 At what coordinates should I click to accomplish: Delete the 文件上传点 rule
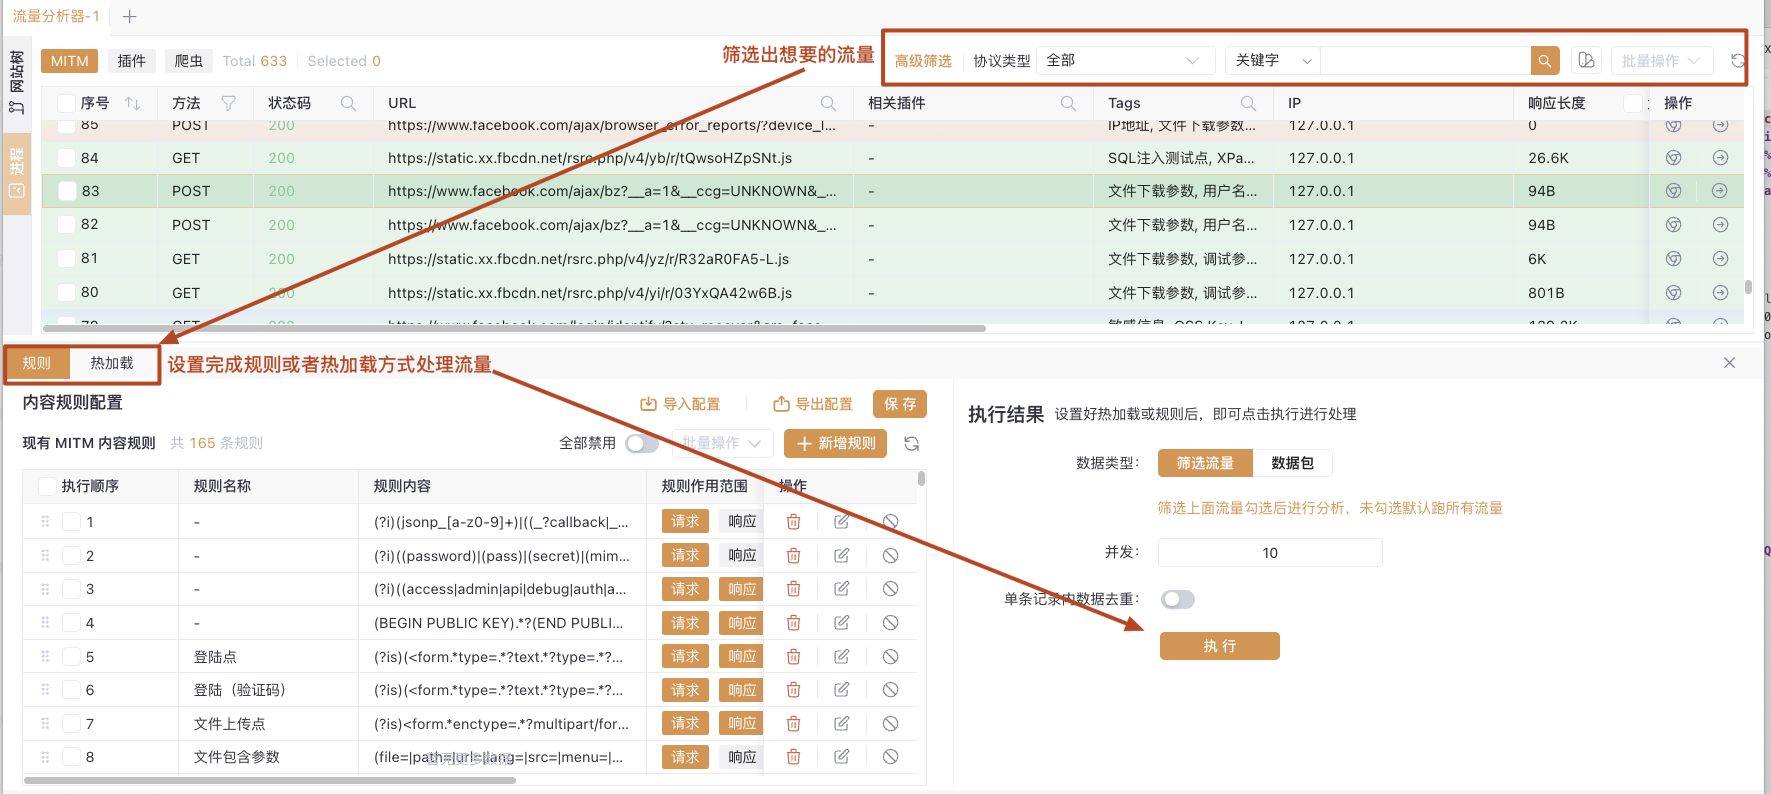793,724
